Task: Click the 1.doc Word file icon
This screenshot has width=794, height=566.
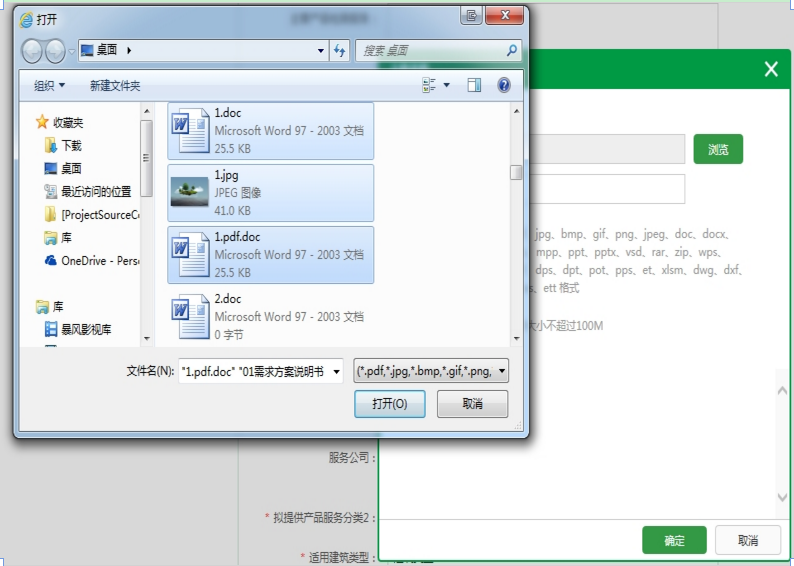Action: [190, 131]
